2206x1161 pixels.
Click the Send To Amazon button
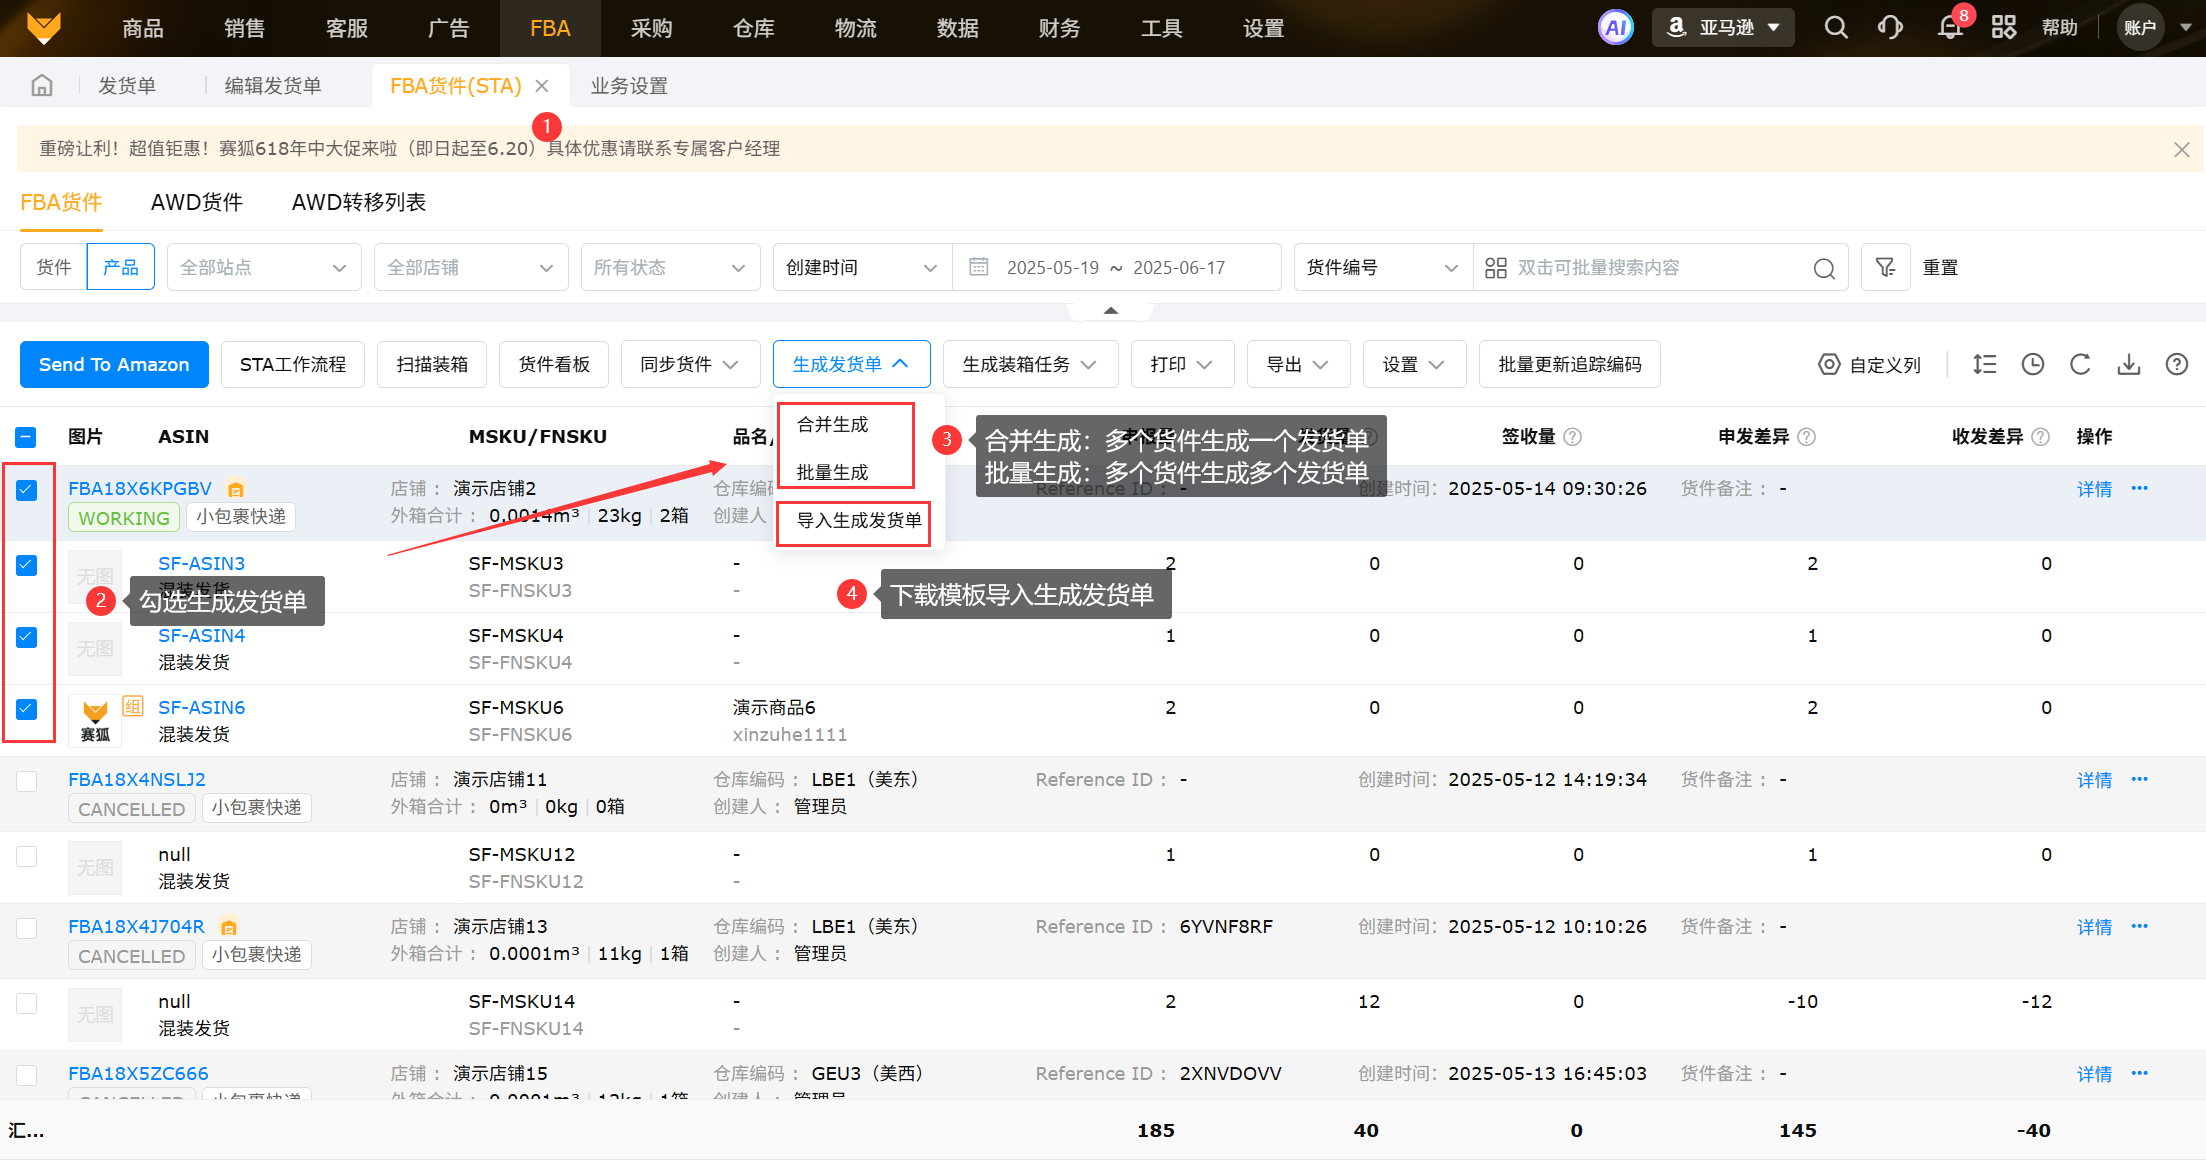click(114, 365)
